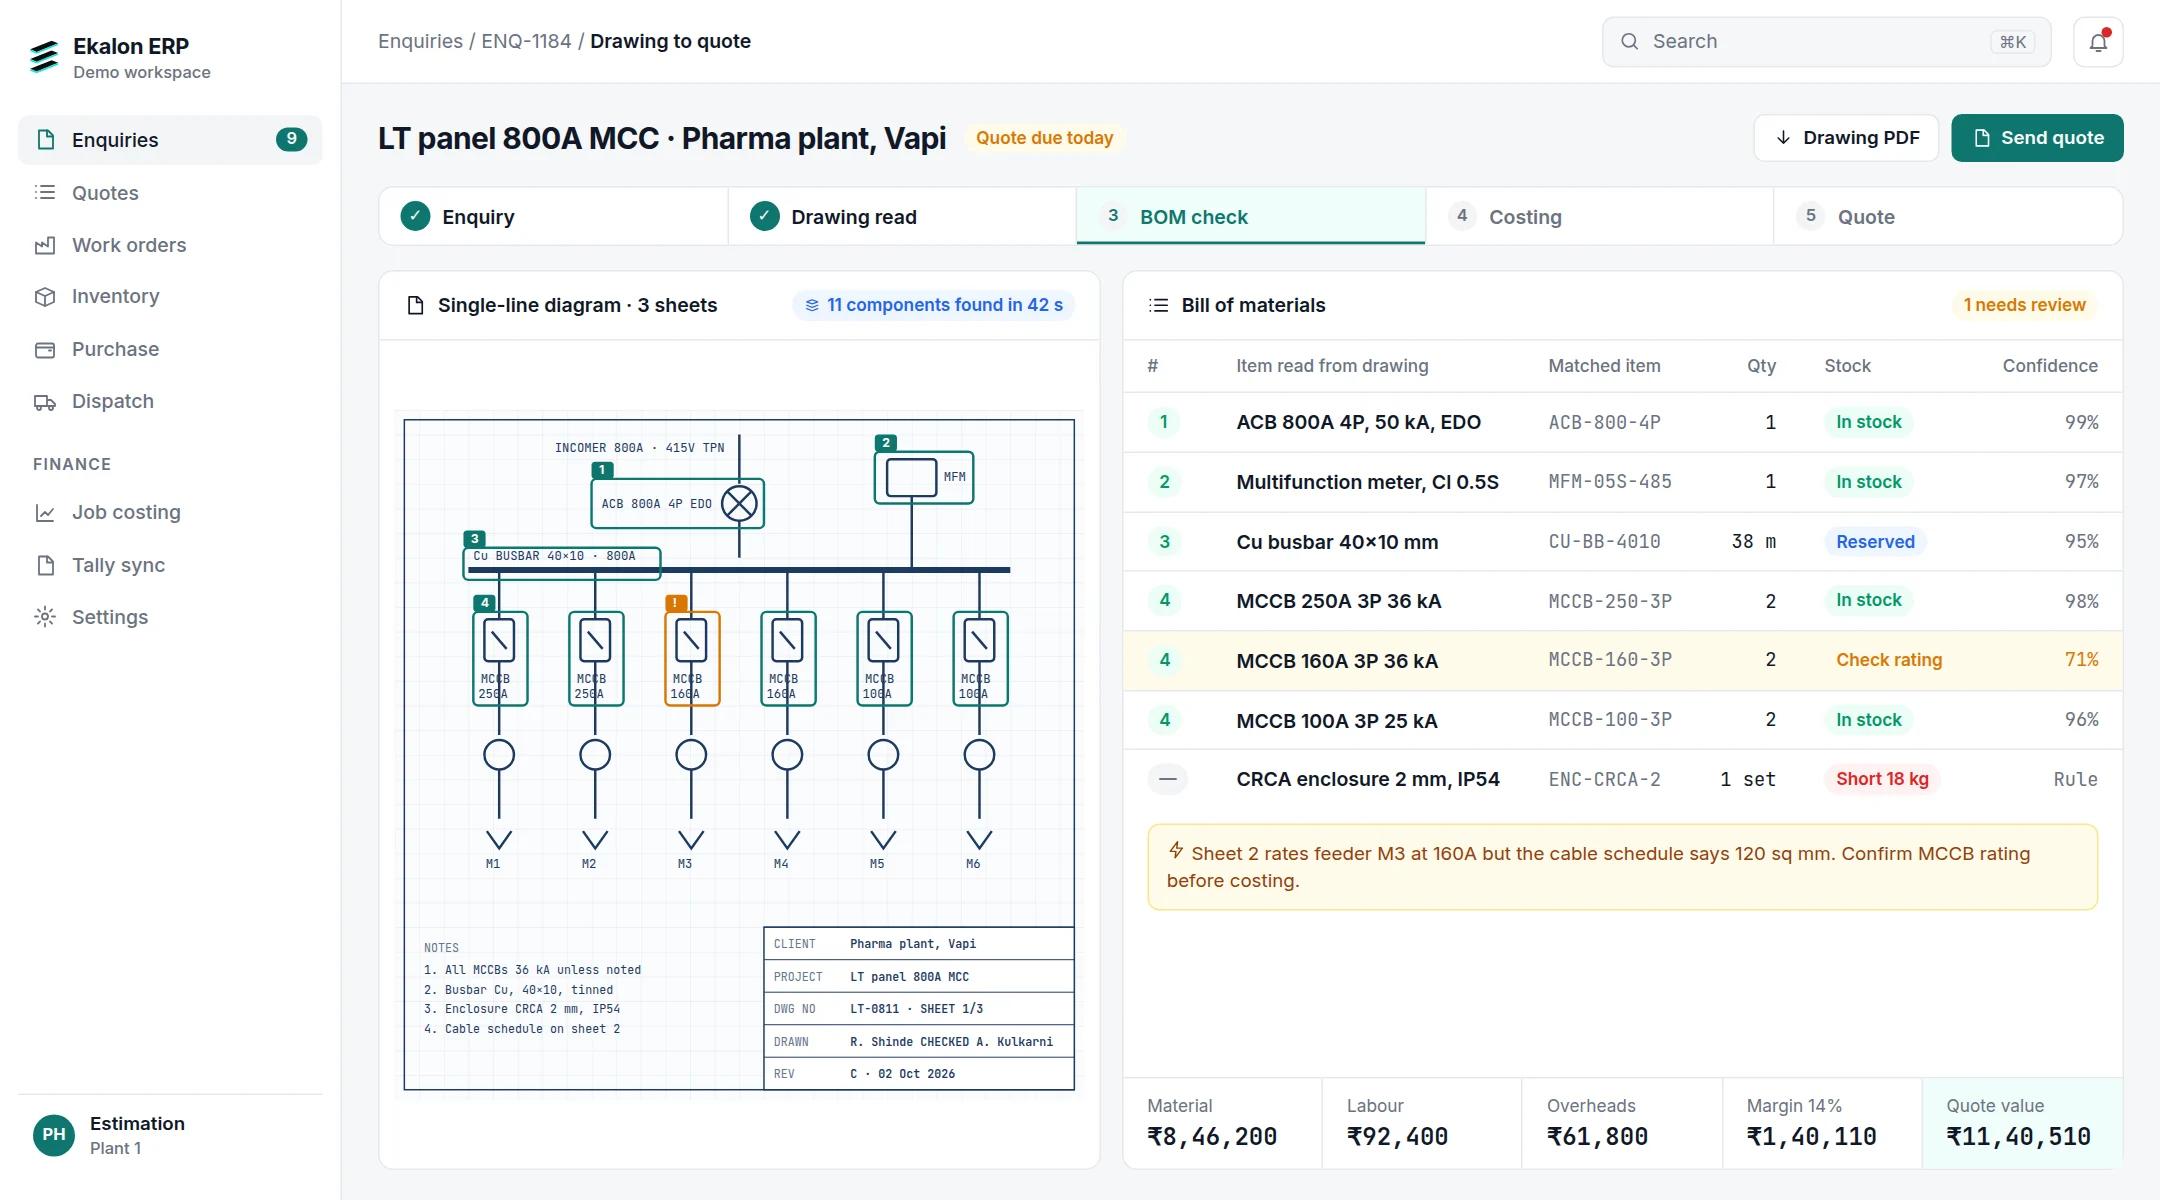This screenshot has width=2160, height=1200.
Task: Click the Job costing chart icon
Action: 45,513
